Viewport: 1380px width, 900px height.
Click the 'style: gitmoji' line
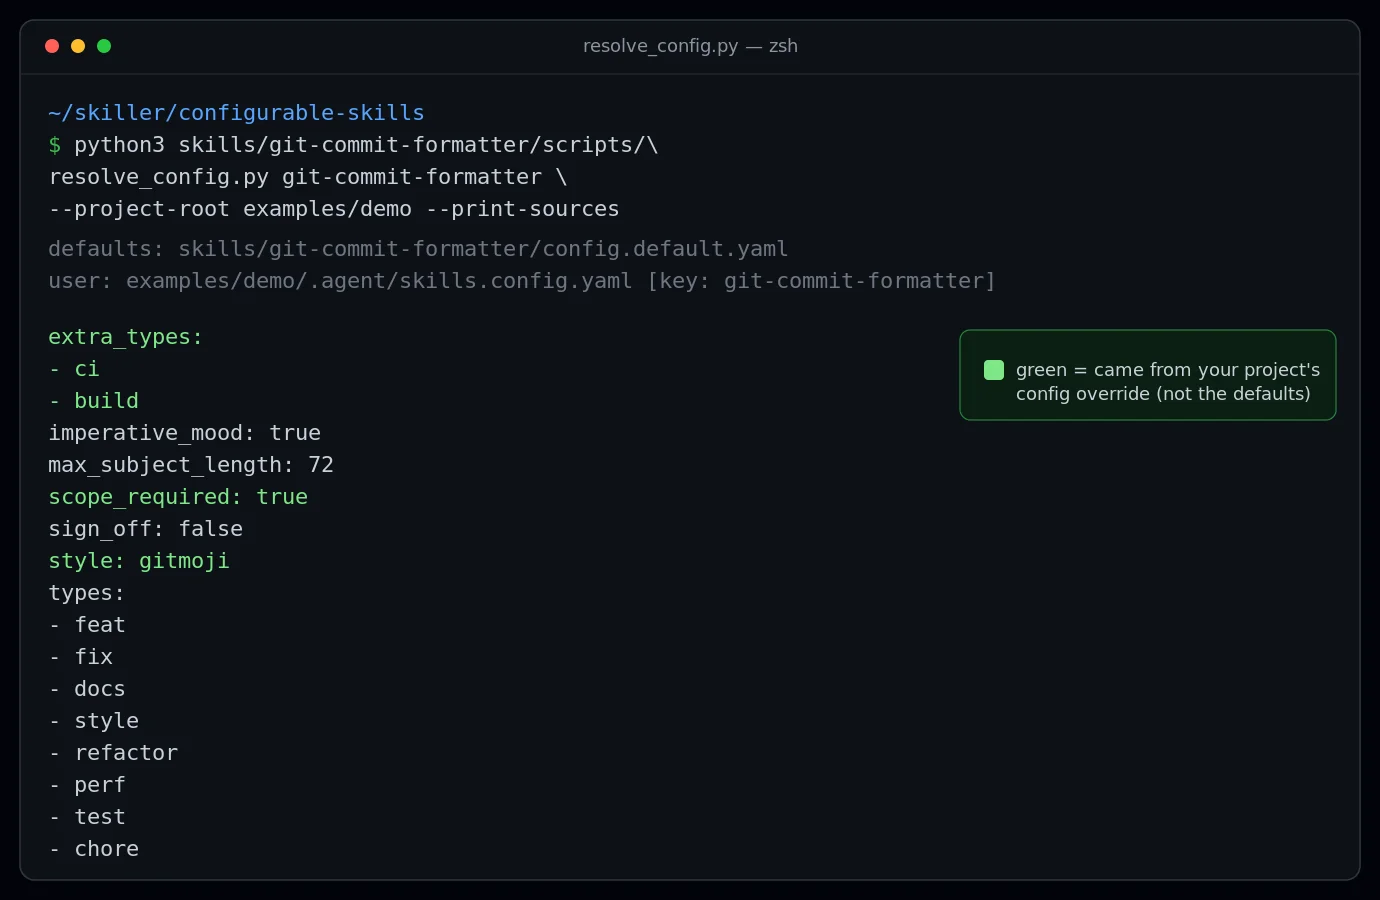(139, 561)
